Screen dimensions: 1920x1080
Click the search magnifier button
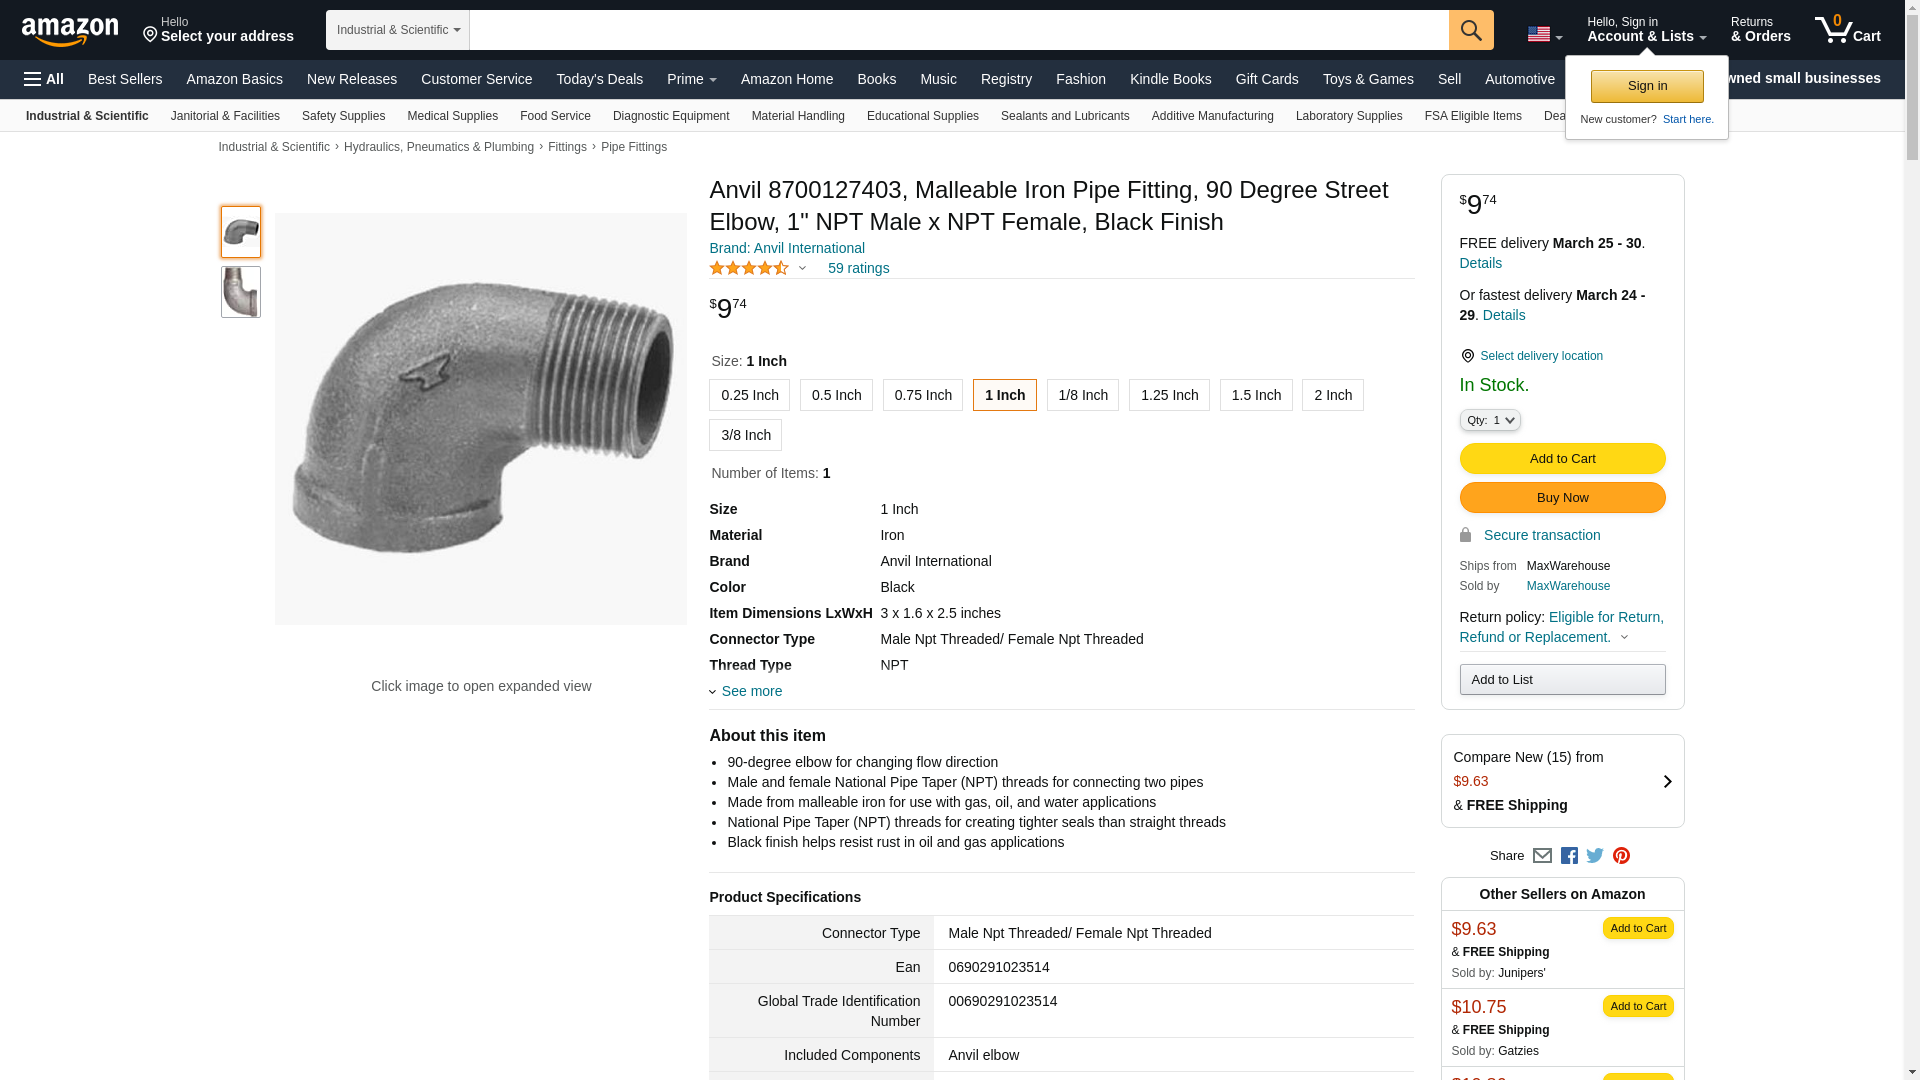pyautogui.click(x=1470, y=30)
